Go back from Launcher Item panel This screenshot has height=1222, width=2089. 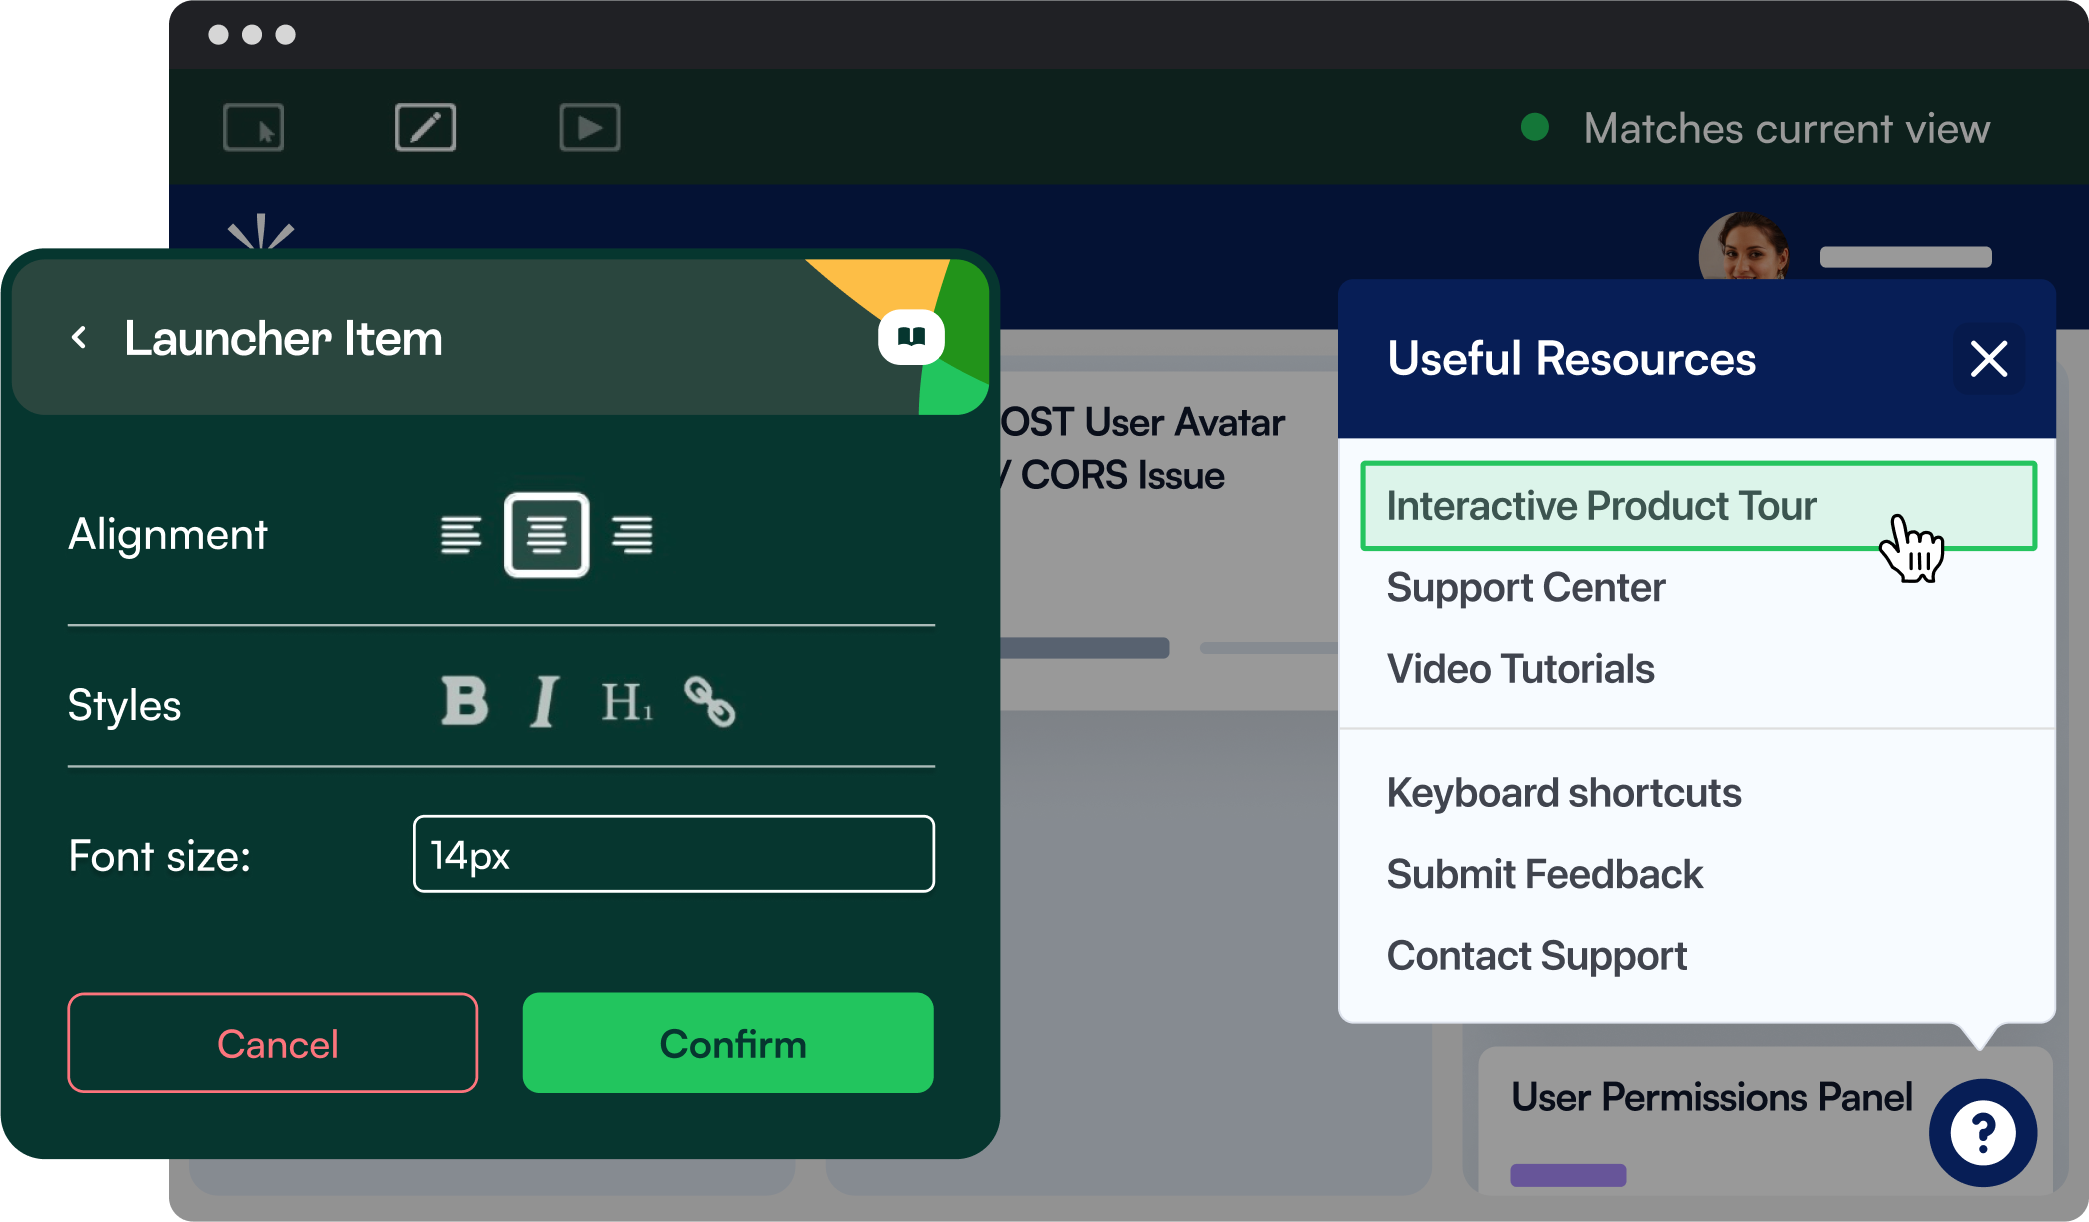pyautogui.click(x=80, y=338)
